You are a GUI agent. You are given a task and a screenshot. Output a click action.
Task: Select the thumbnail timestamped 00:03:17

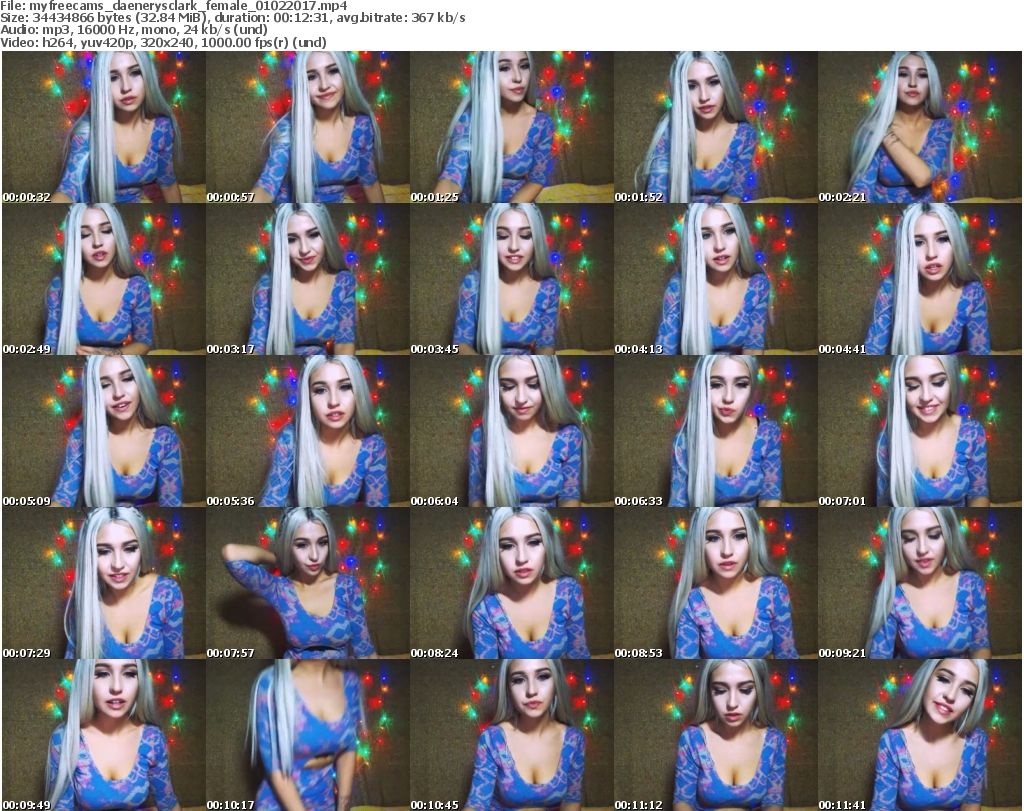click(308, 279)
